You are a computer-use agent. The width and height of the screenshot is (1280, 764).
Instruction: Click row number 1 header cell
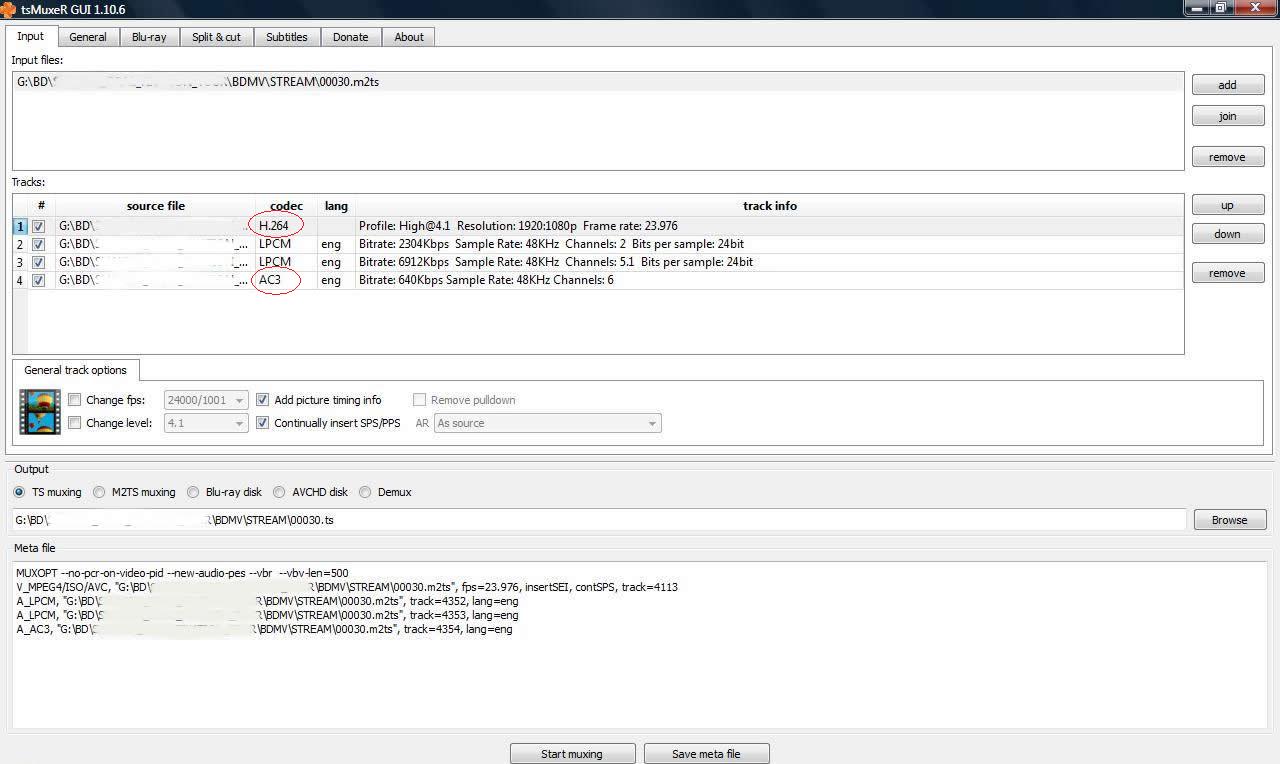pos(20,226)
